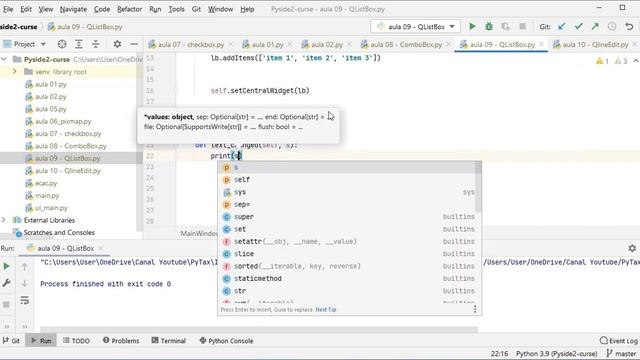Open aula 06_pixmap.py in project tree
This screenshot has height=360, width=640.
(63, 121)
